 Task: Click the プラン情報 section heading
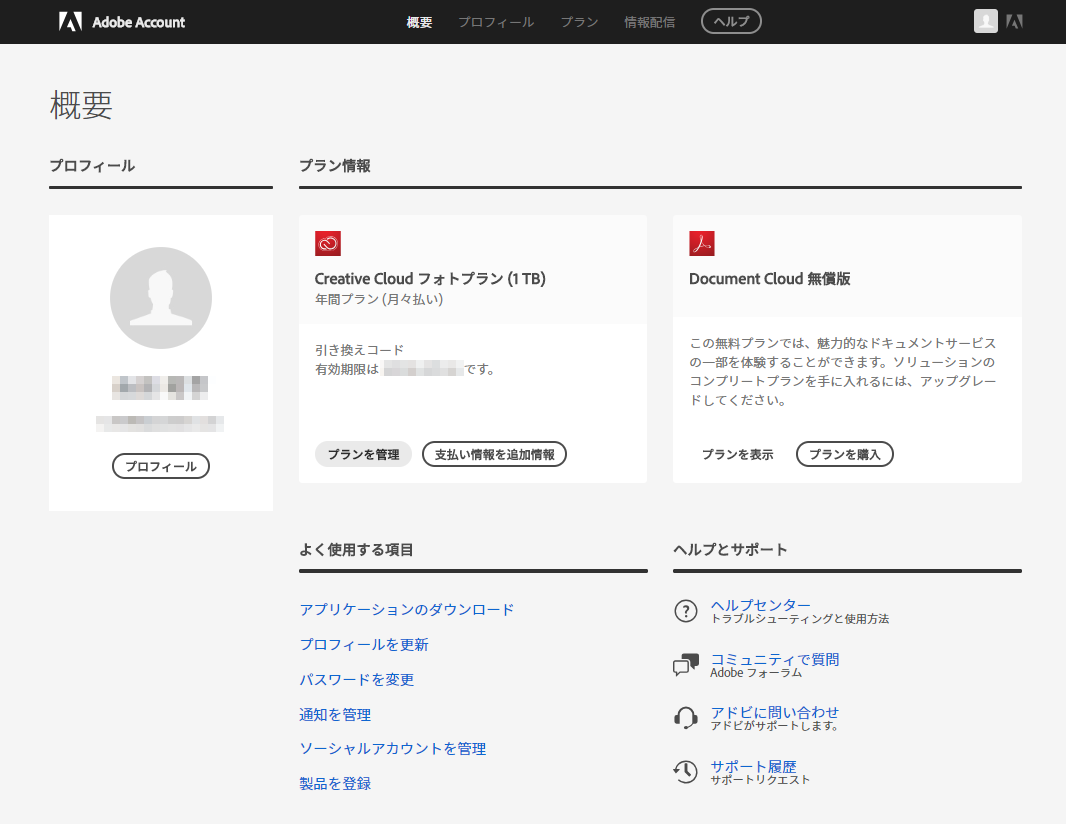point(335,166)
